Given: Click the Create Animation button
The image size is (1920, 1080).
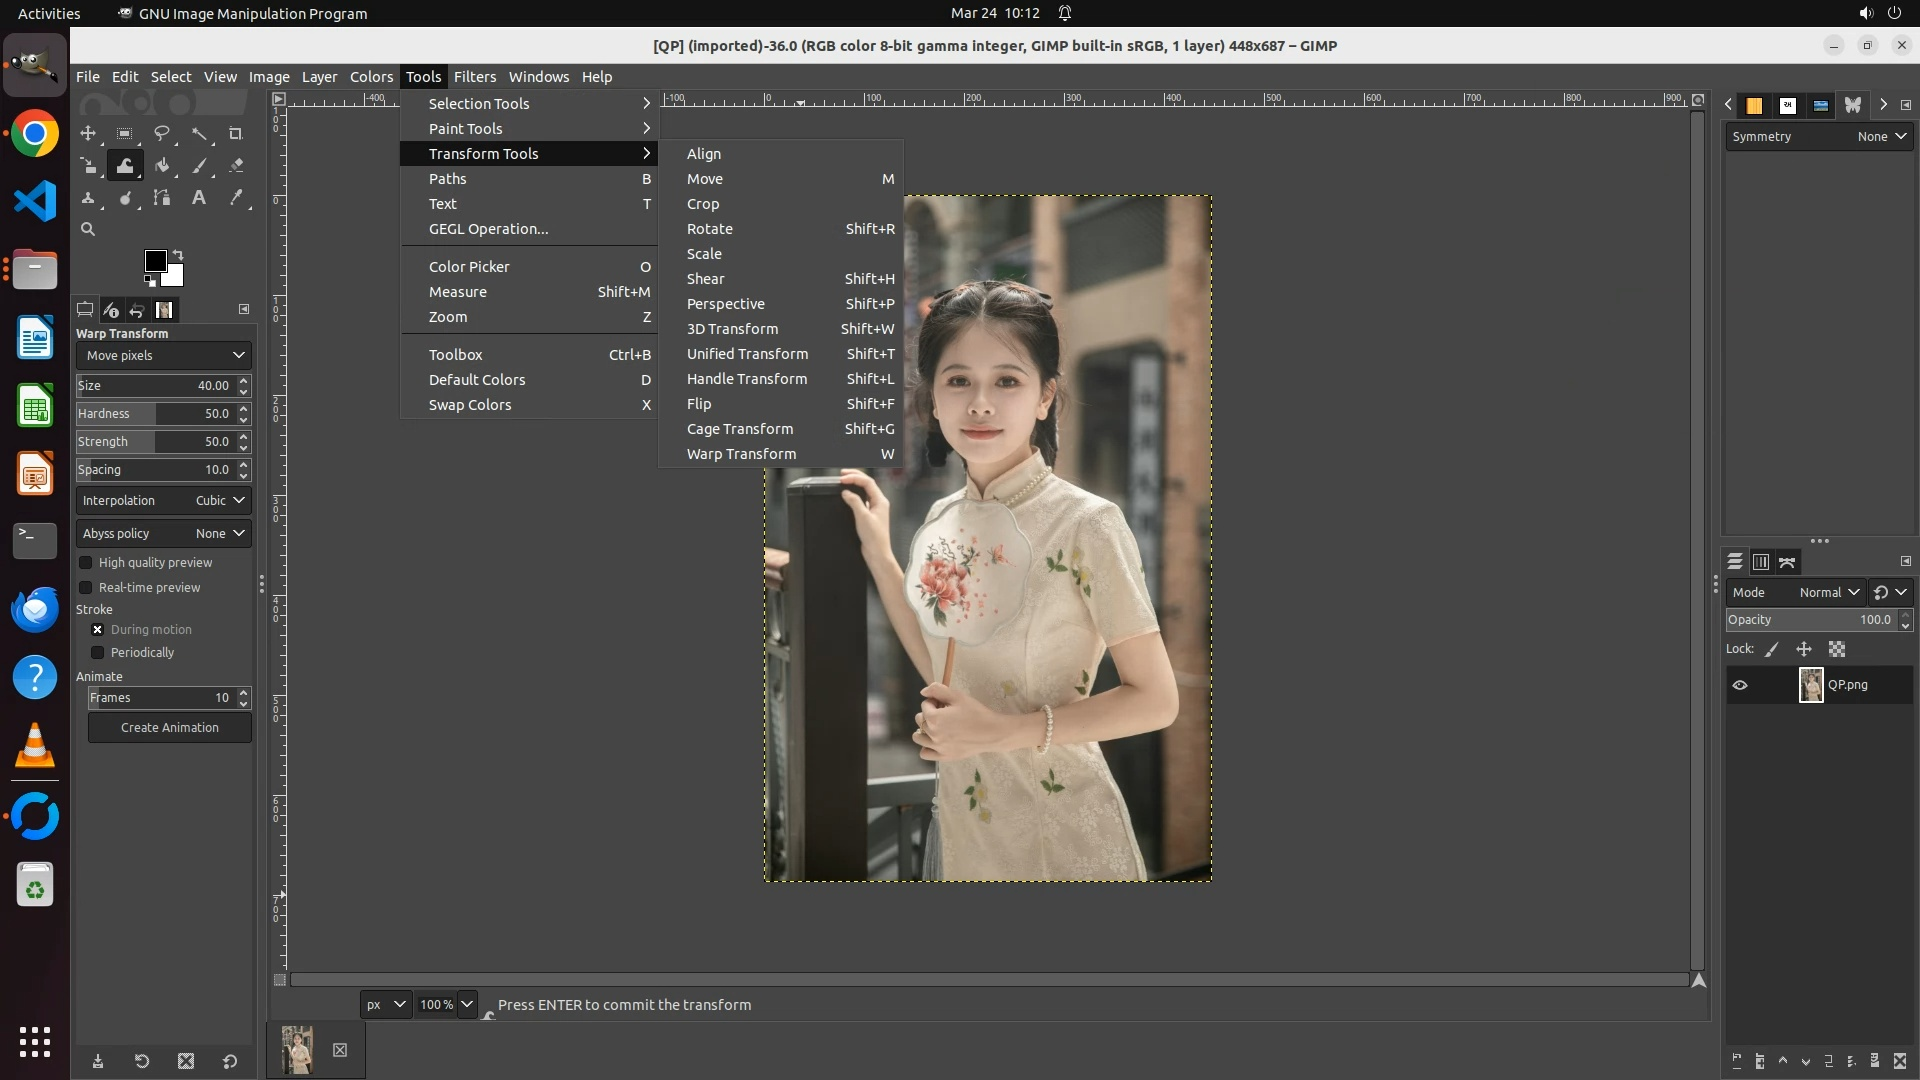Looking at the screenshot, I should [x=169, y=728].
